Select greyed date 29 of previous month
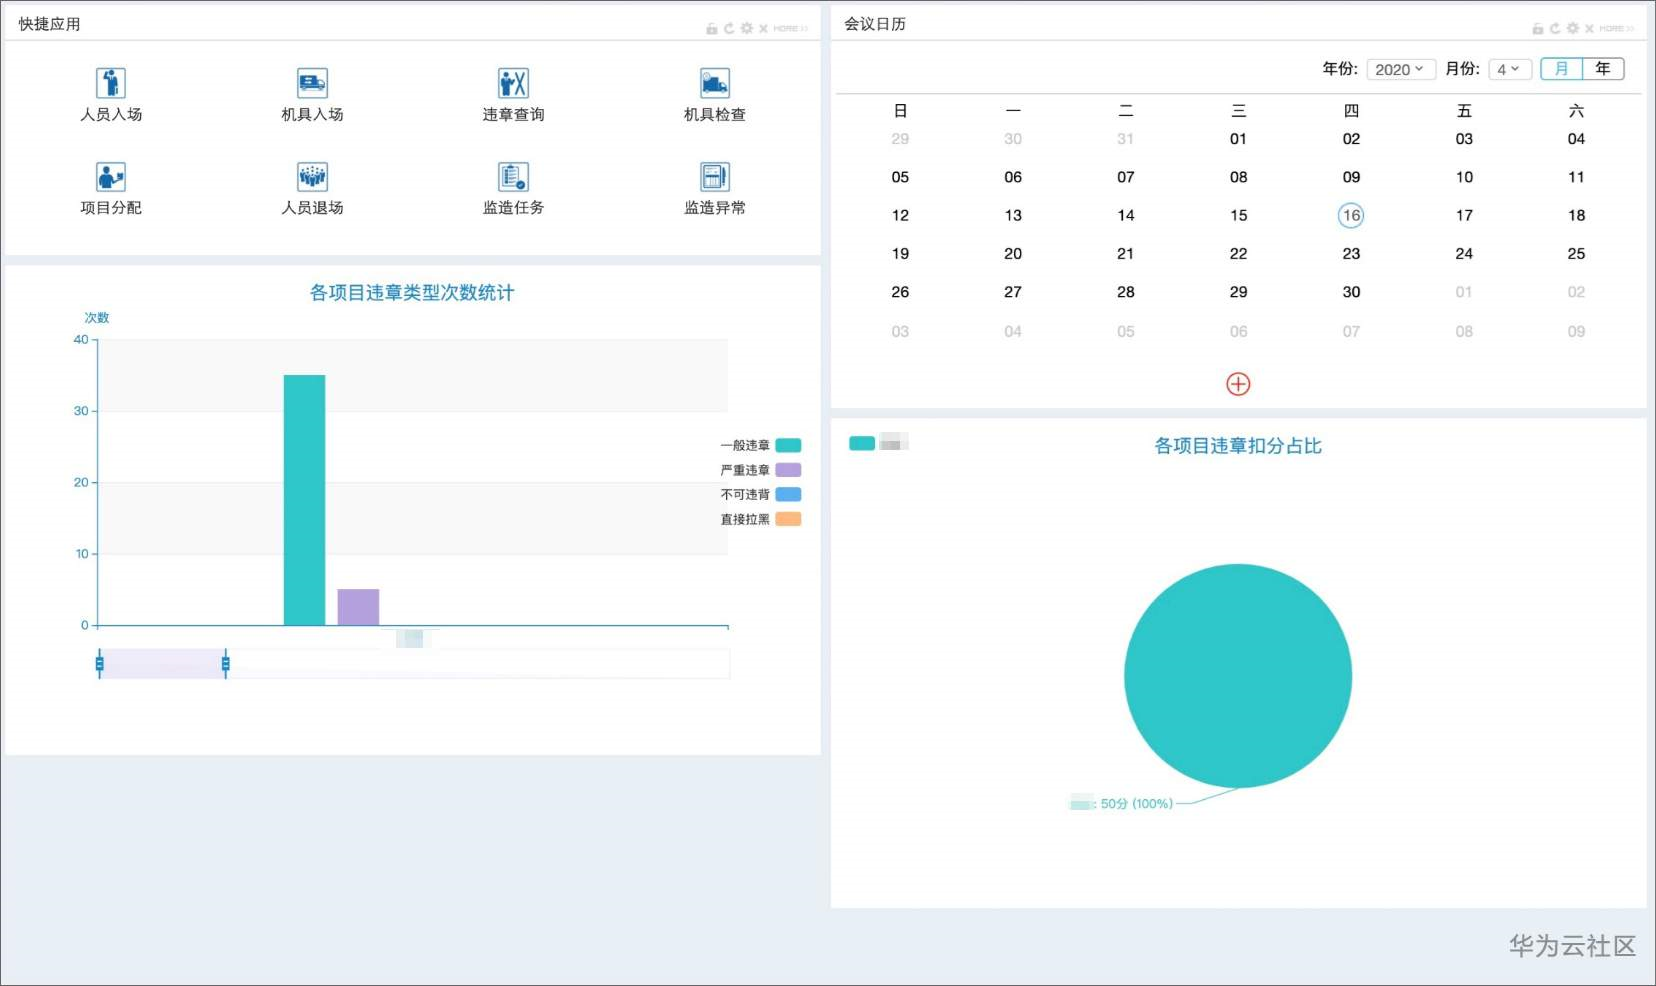The height and width of the screenshot is (986, 1656). coord(900,139)
